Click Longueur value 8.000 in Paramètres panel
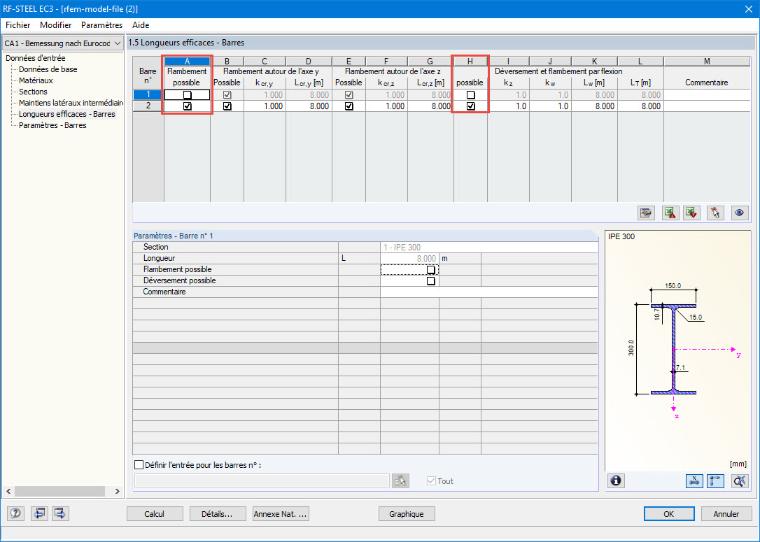 (410, 258)
